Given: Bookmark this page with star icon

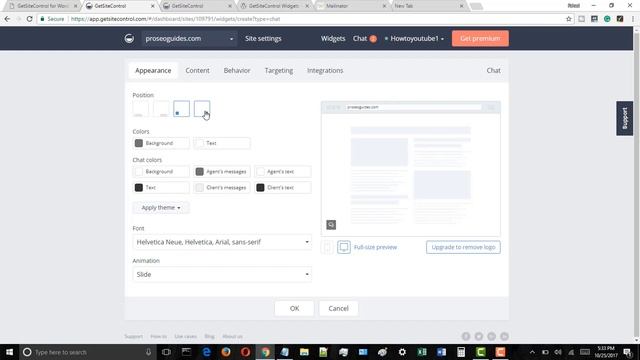Looking at the screenshot, I should coord(569,19).
